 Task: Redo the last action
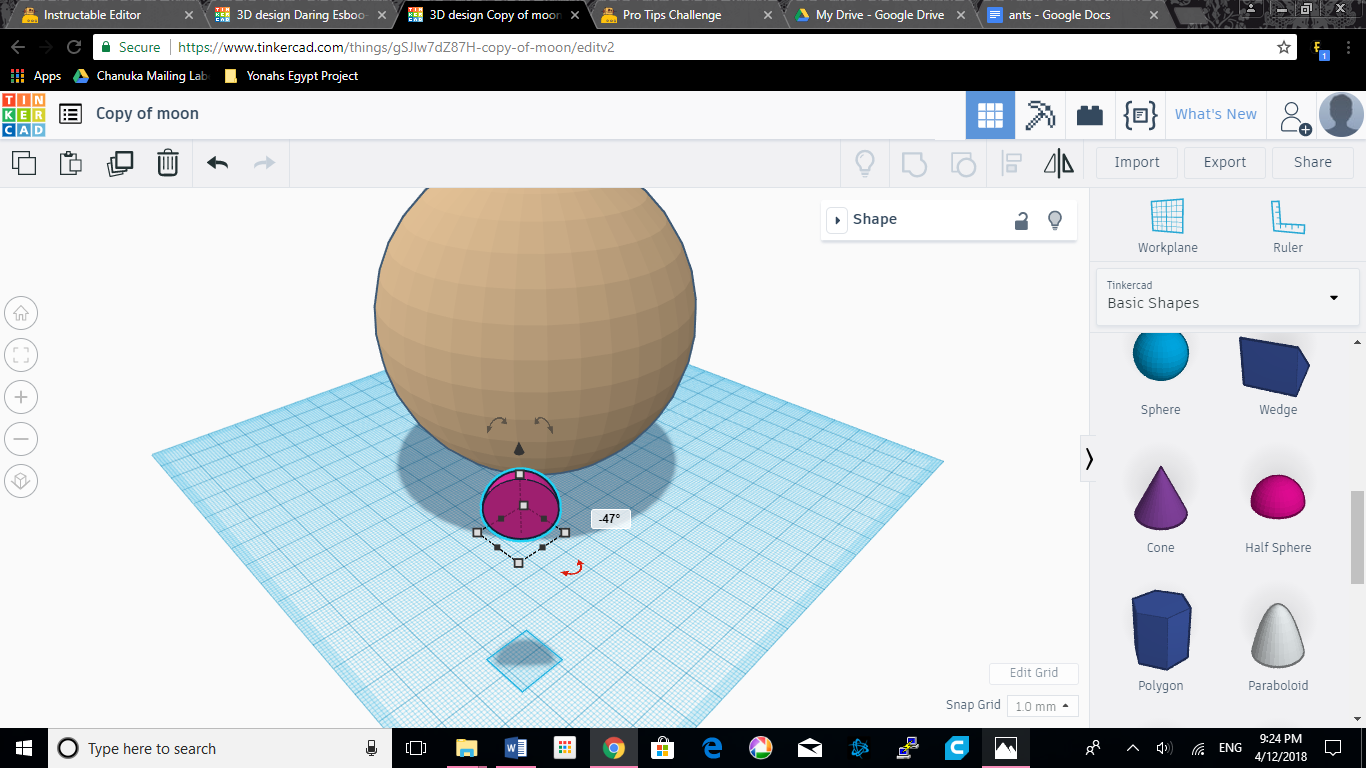264,163
